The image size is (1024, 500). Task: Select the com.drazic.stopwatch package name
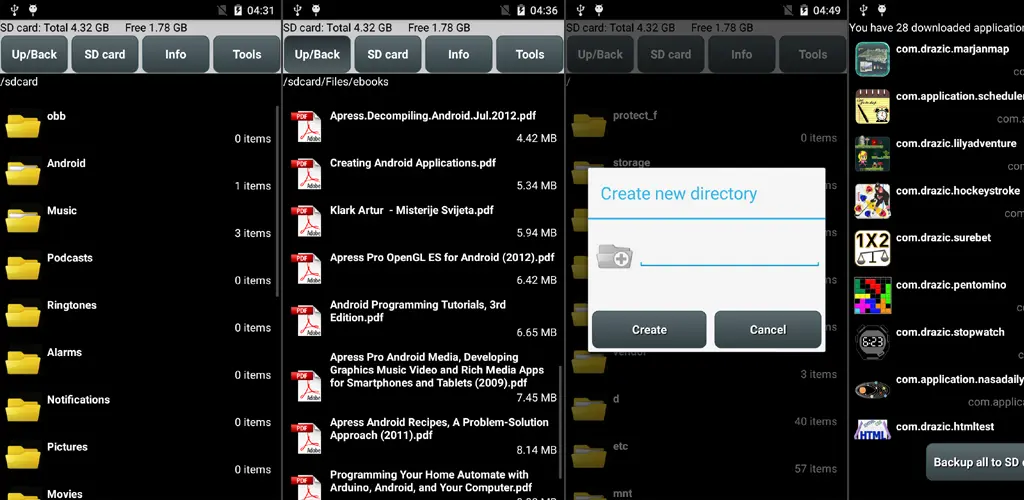tap(950, 332)
